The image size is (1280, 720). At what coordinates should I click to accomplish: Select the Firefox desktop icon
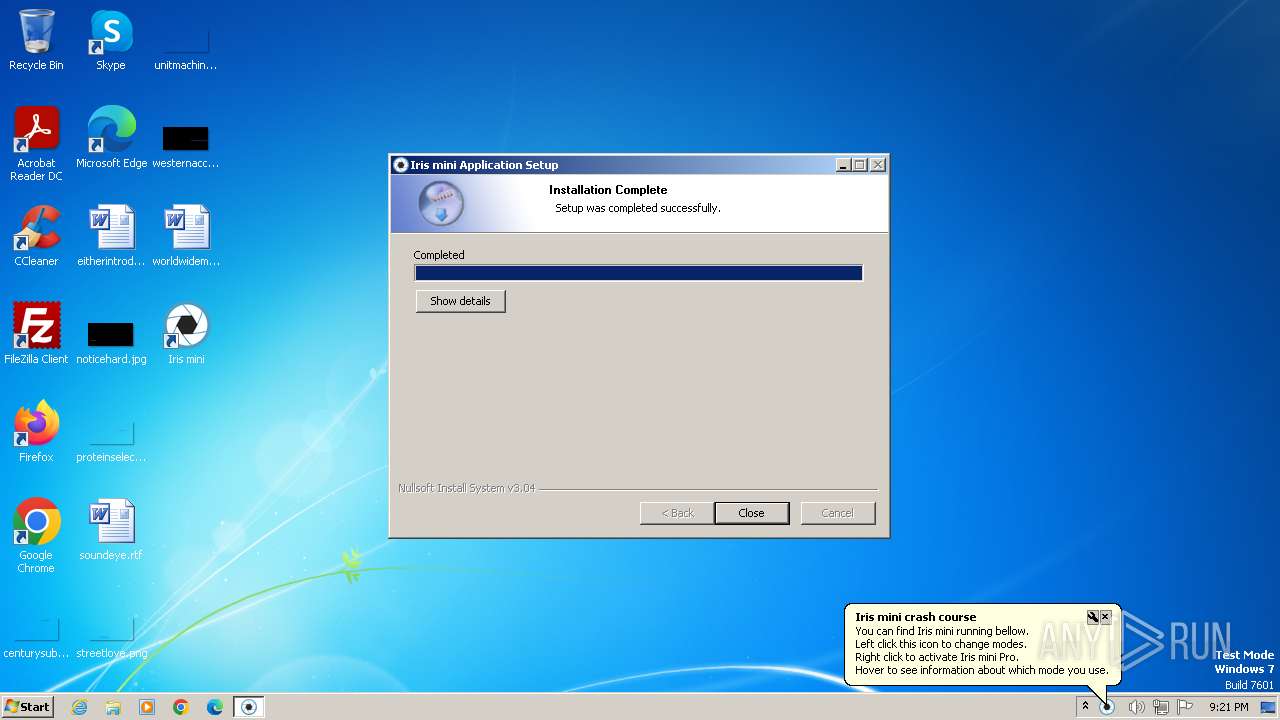(x=36, y=432)
